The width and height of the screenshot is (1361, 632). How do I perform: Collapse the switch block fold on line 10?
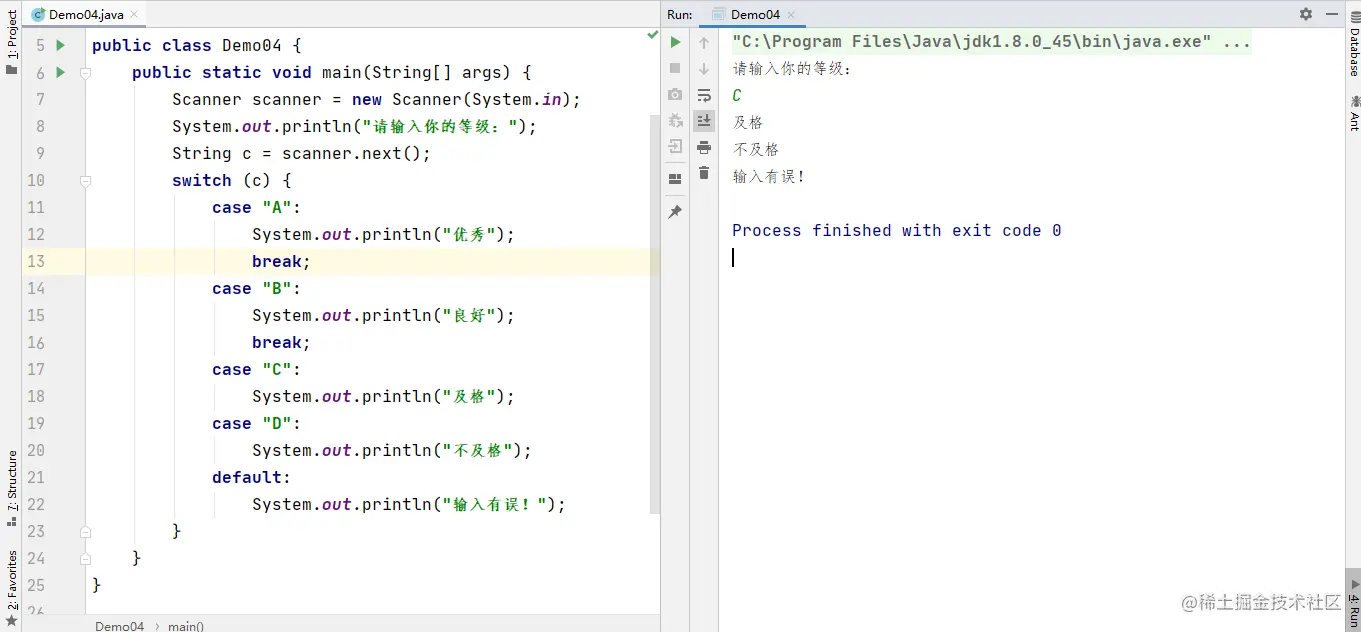coord(86,181)
